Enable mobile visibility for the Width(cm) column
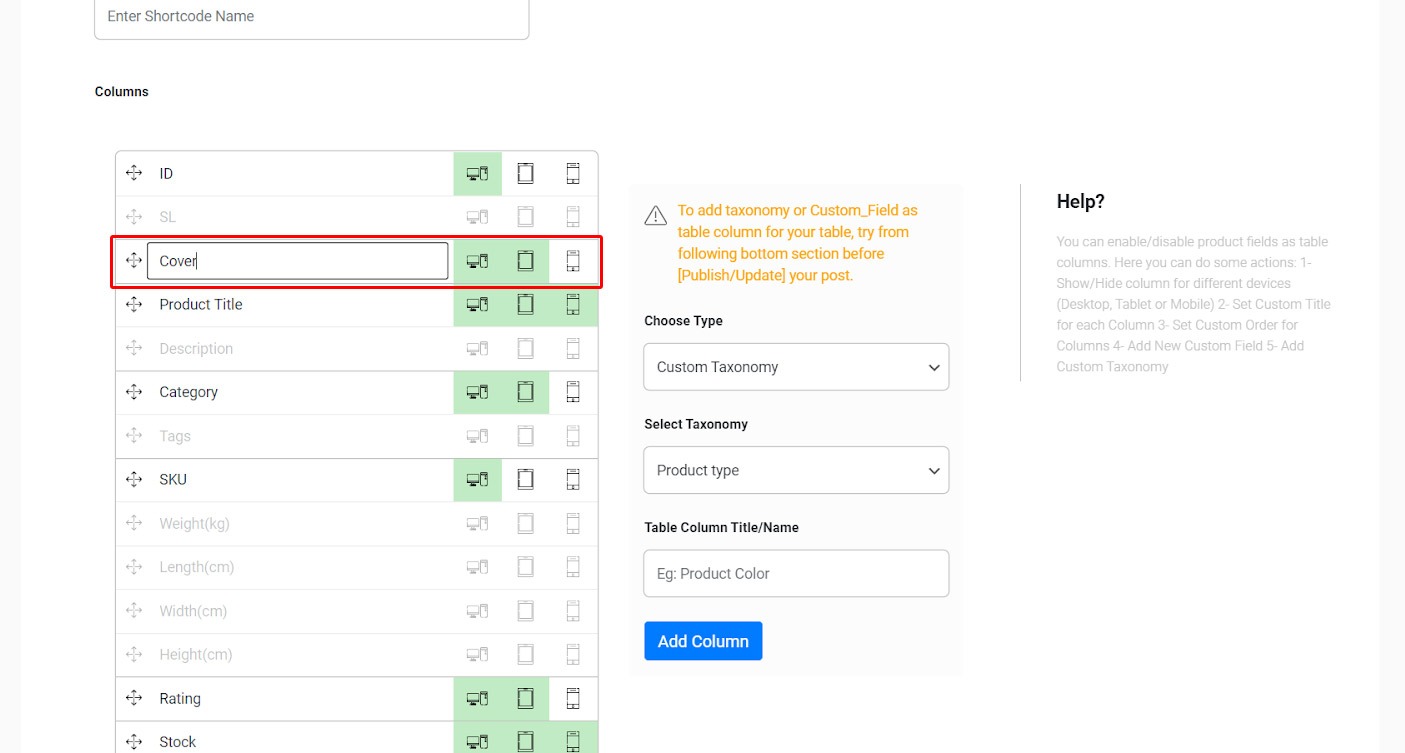This screenshot has height=753, width=1405. 573,611
